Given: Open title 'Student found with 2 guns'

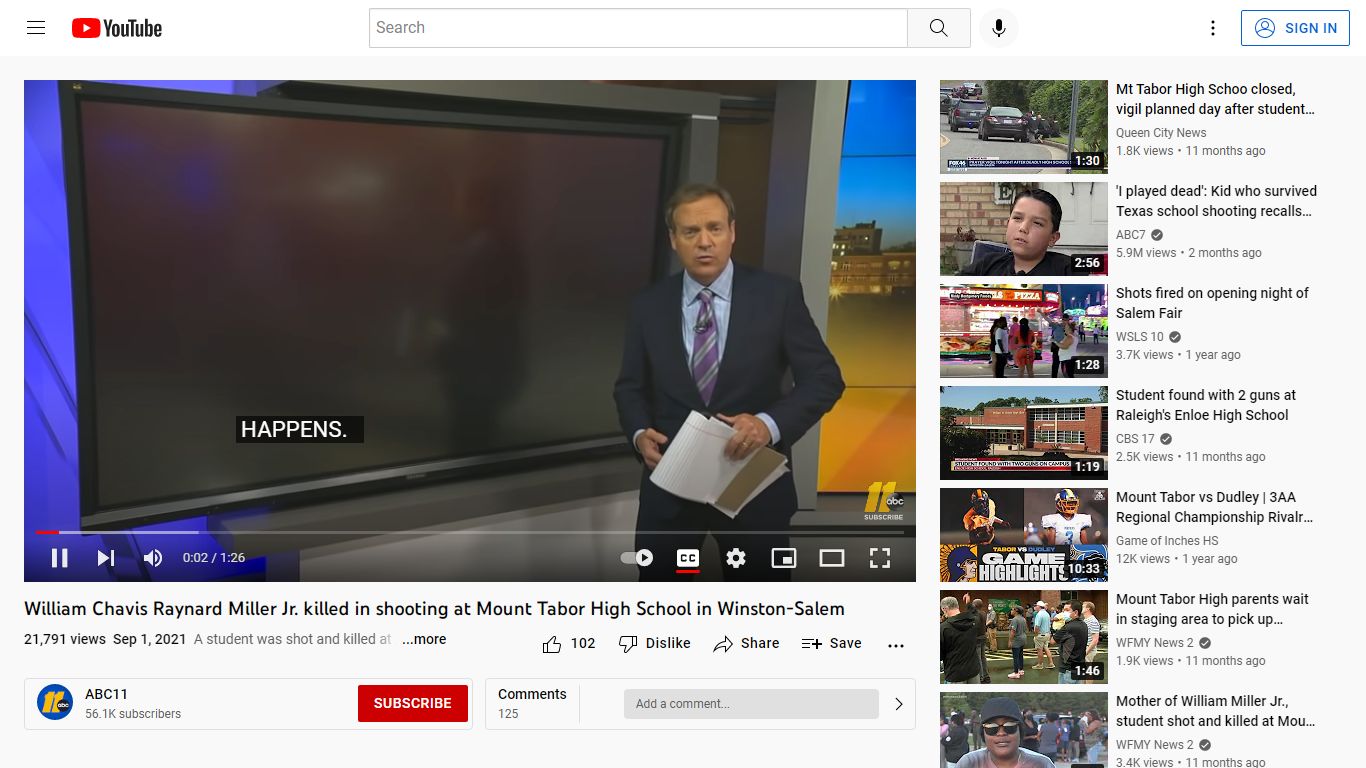Looking at the screenshot, I should 1206,405.
